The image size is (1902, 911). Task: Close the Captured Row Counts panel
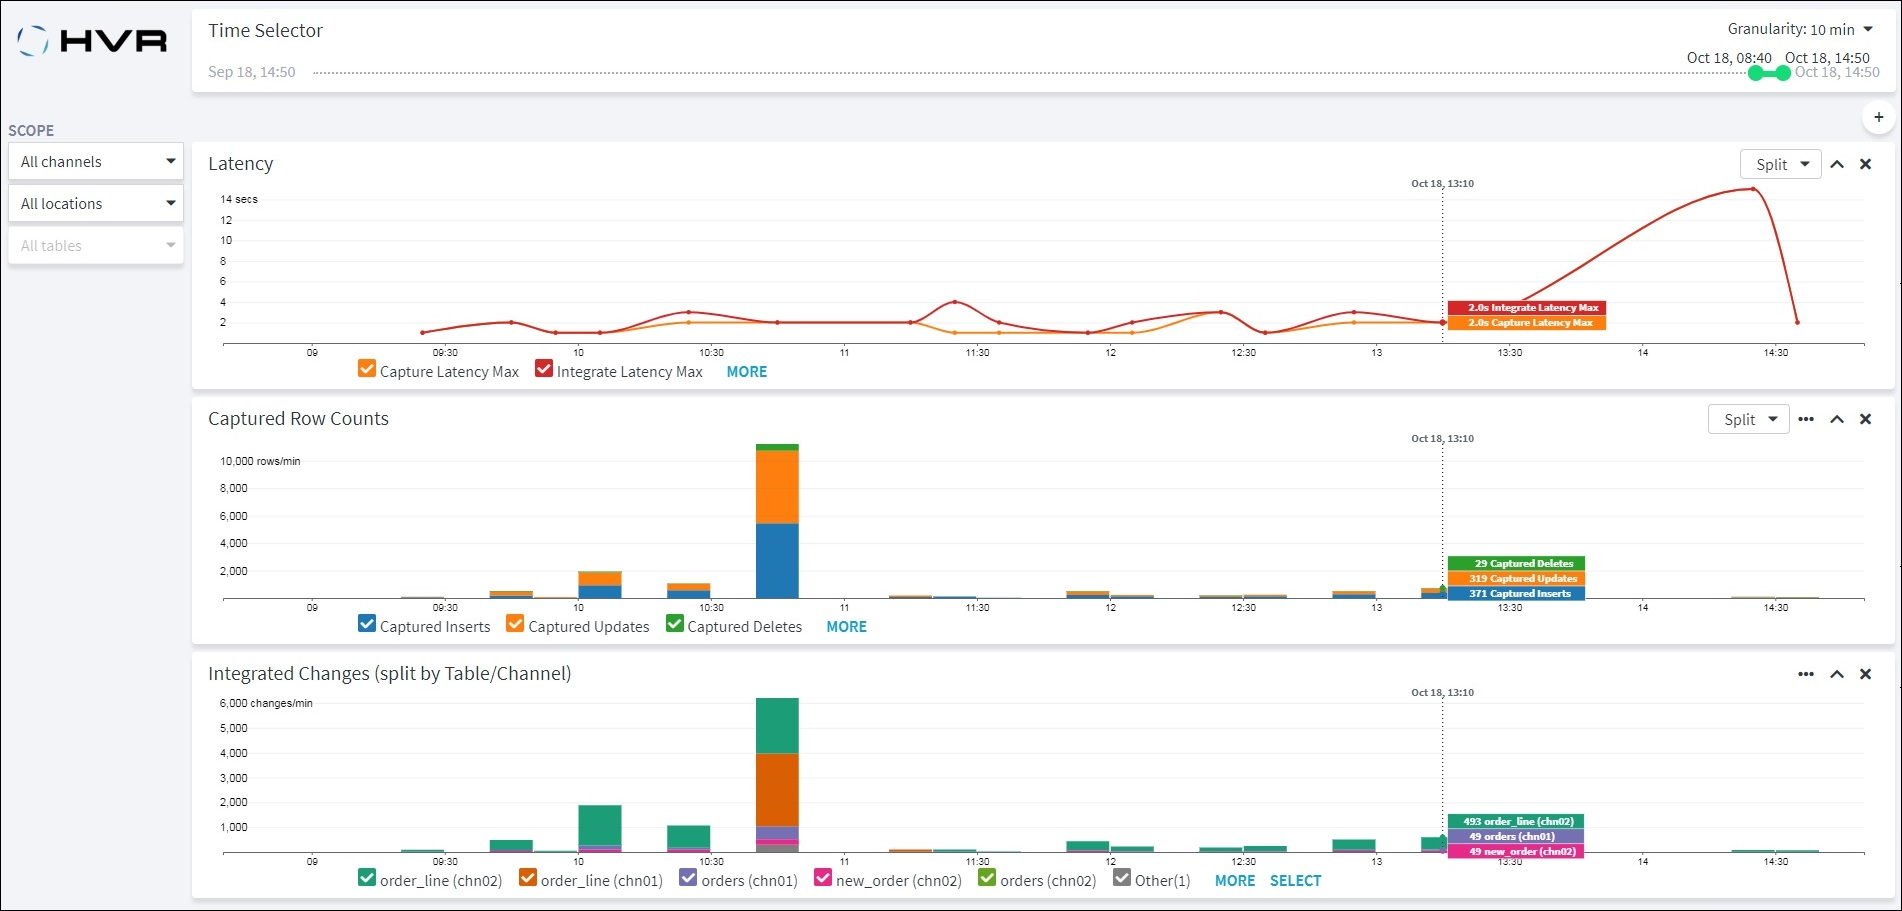tap(1865, 419)
